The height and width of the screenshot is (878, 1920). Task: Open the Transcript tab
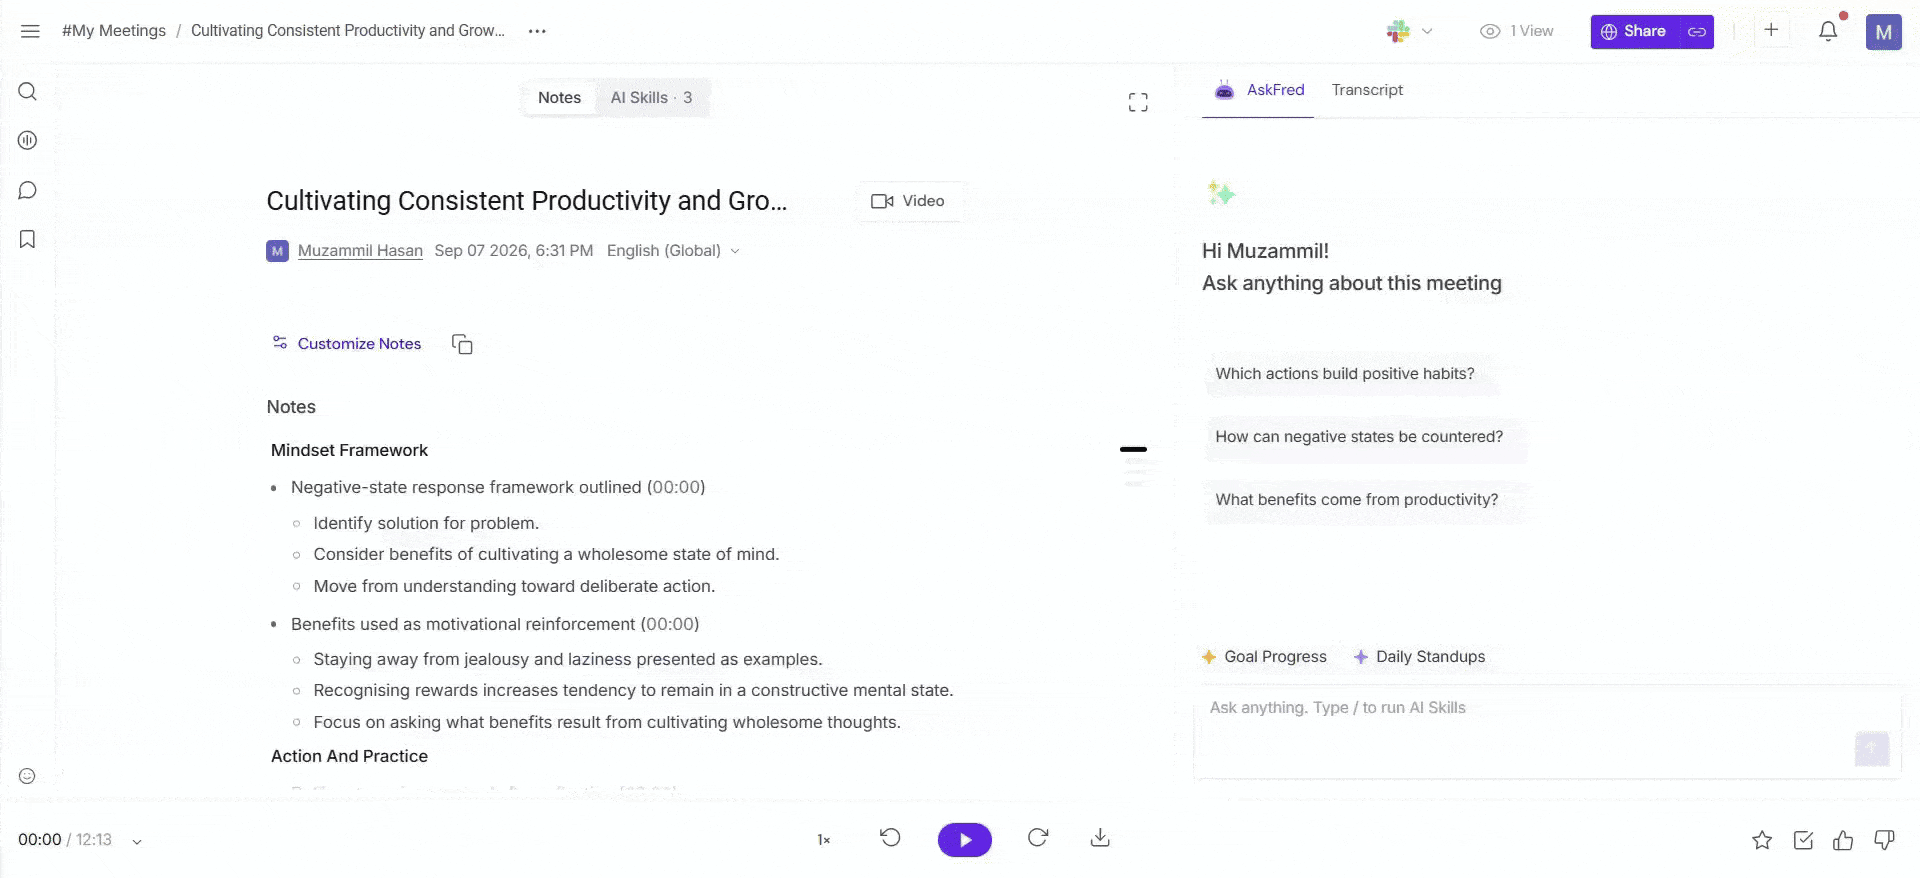(x=1367, y=90)
